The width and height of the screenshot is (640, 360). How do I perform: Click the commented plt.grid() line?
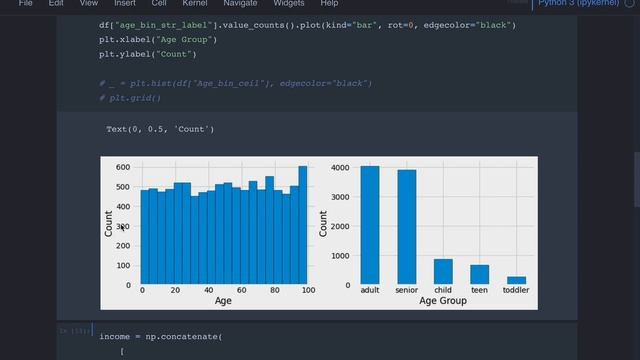[x=130, y=98]
